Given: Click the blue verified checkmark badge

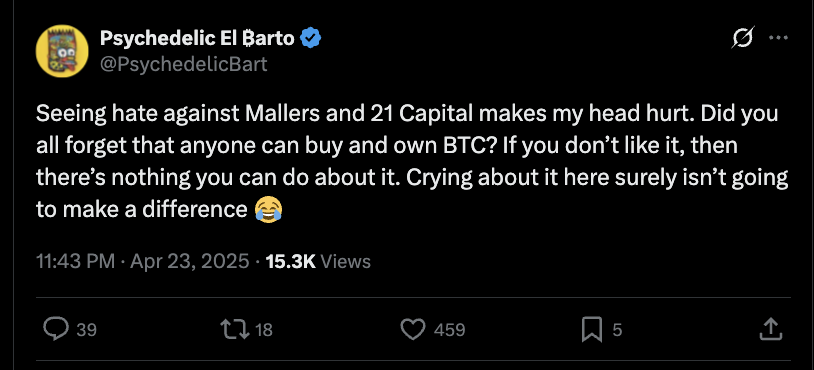Looking at the screenshot, I should [310, 37].
